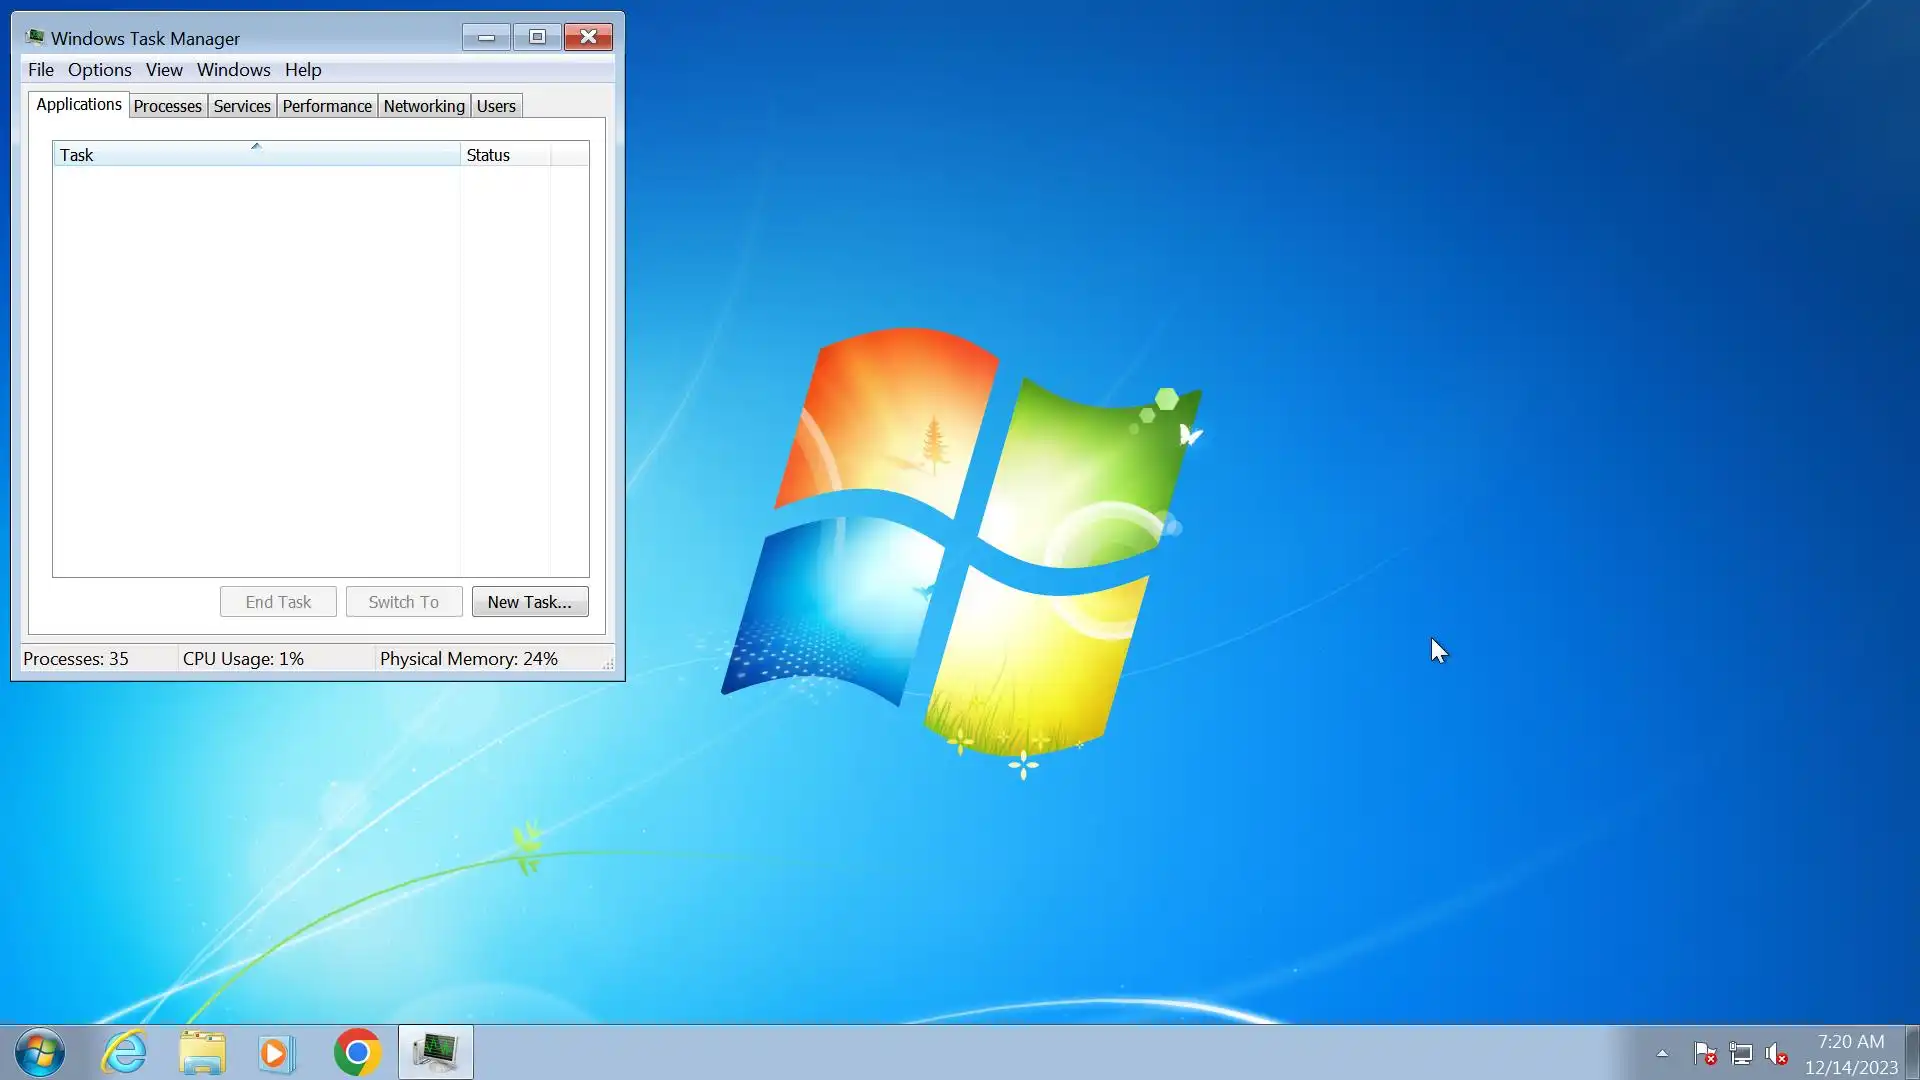Launch Windows Media Player taskbar icon
1920x1080 pixels.
click(x=277, y=1052)
